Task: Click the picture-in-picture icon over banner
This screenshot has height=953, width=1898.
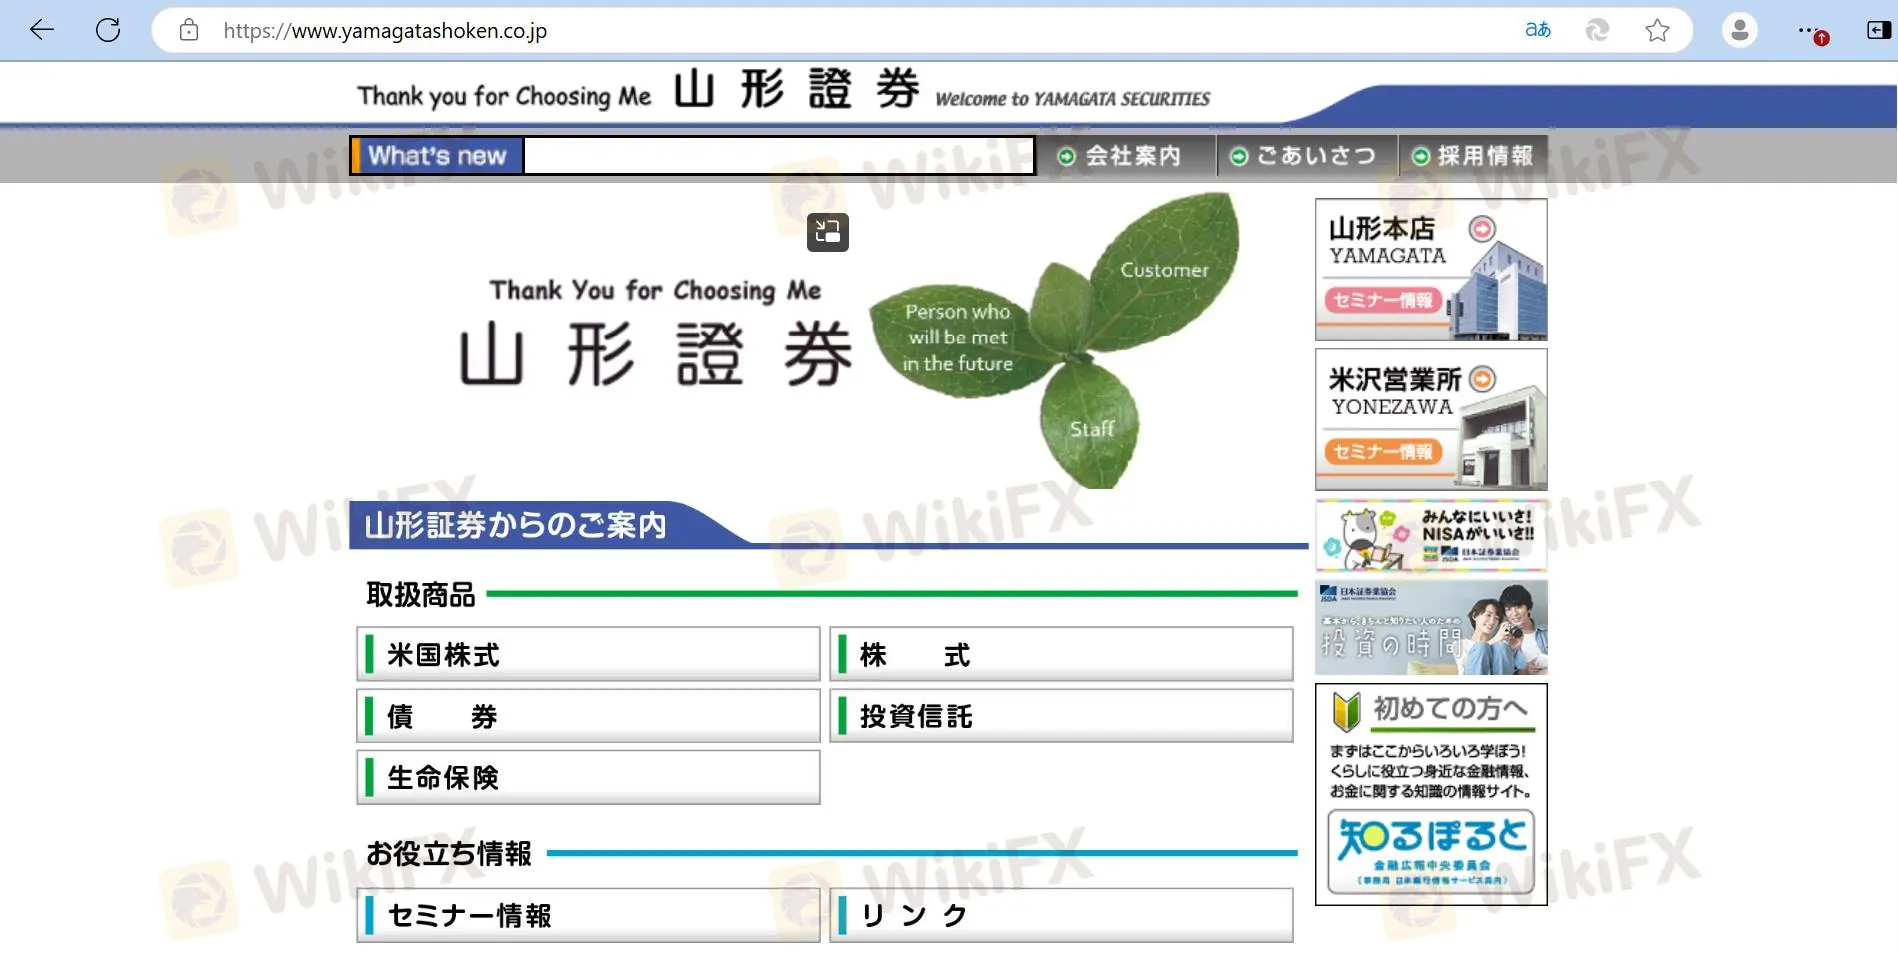Action: [x=827, y=232]
